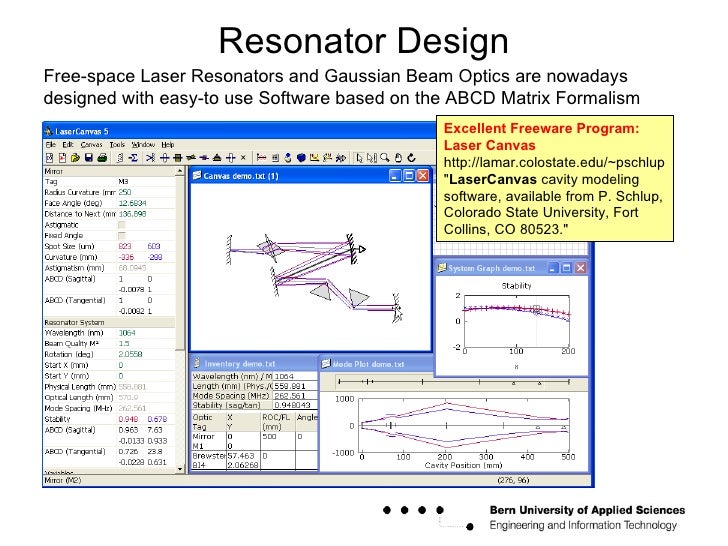This screenshot has width=728, height=546.
Task: Maximize the Canvas demo.txt window
Action: (409, 176)
